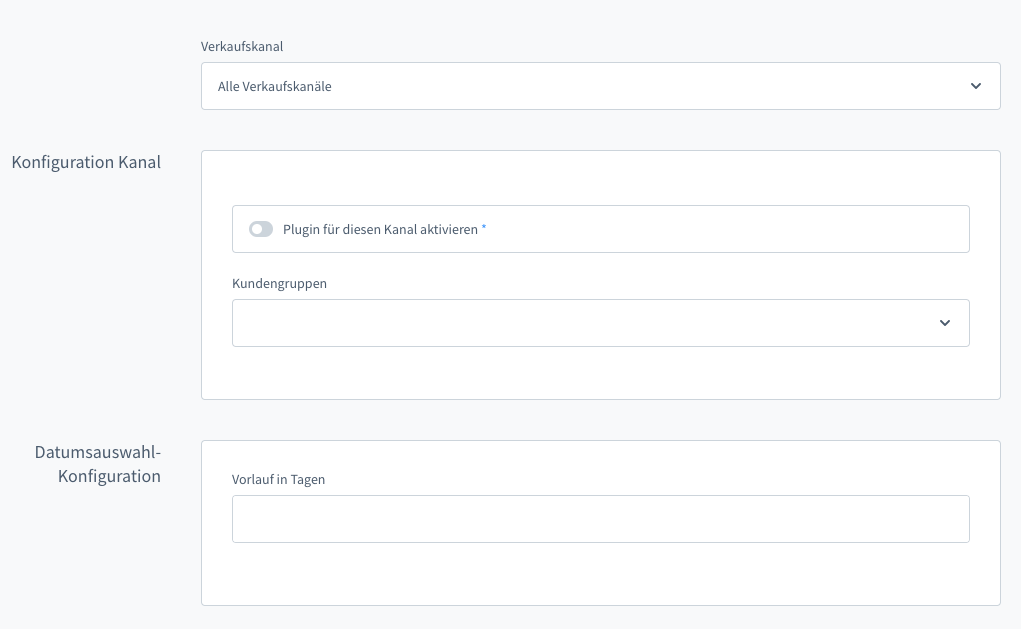Click the 'Kundengruppen' field label
The image size is (1021, 629).
(279, 283)
